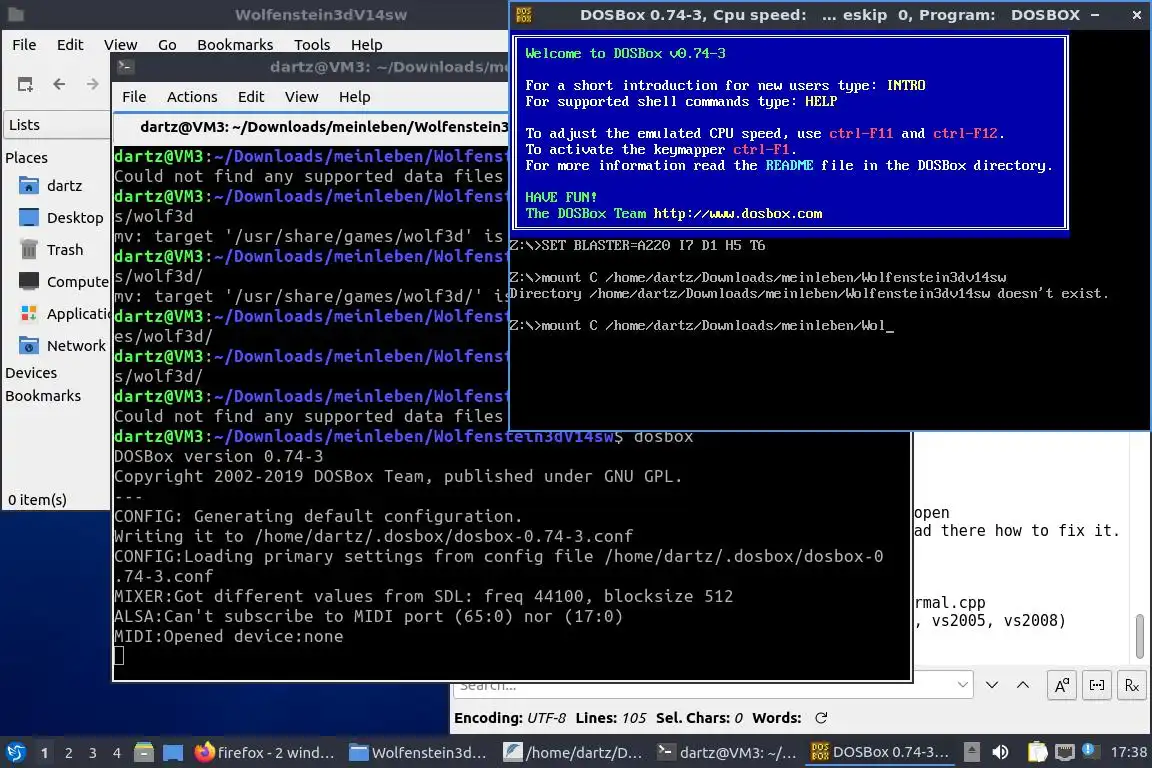Switch to workspace 2
The width and height of the screenshot is (1152, 768).
pyautogui.click(x=69, y=753)
